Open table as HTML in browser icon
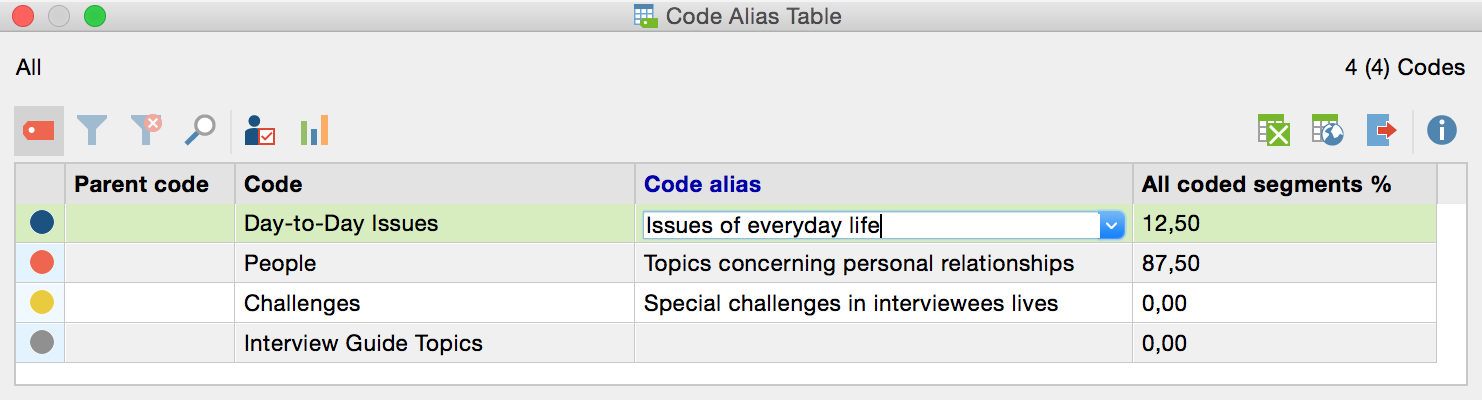Screen dimensions: 1482x400 tap(1327, 130)
